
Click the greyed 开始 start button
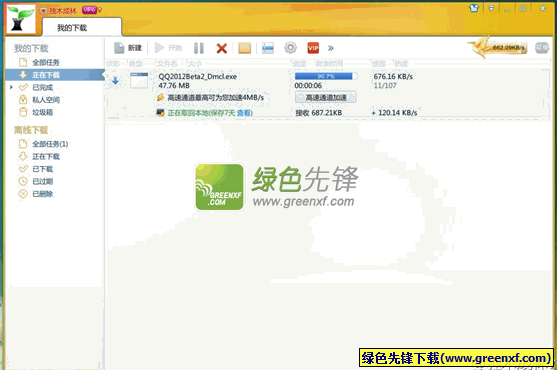click(168, 48)
